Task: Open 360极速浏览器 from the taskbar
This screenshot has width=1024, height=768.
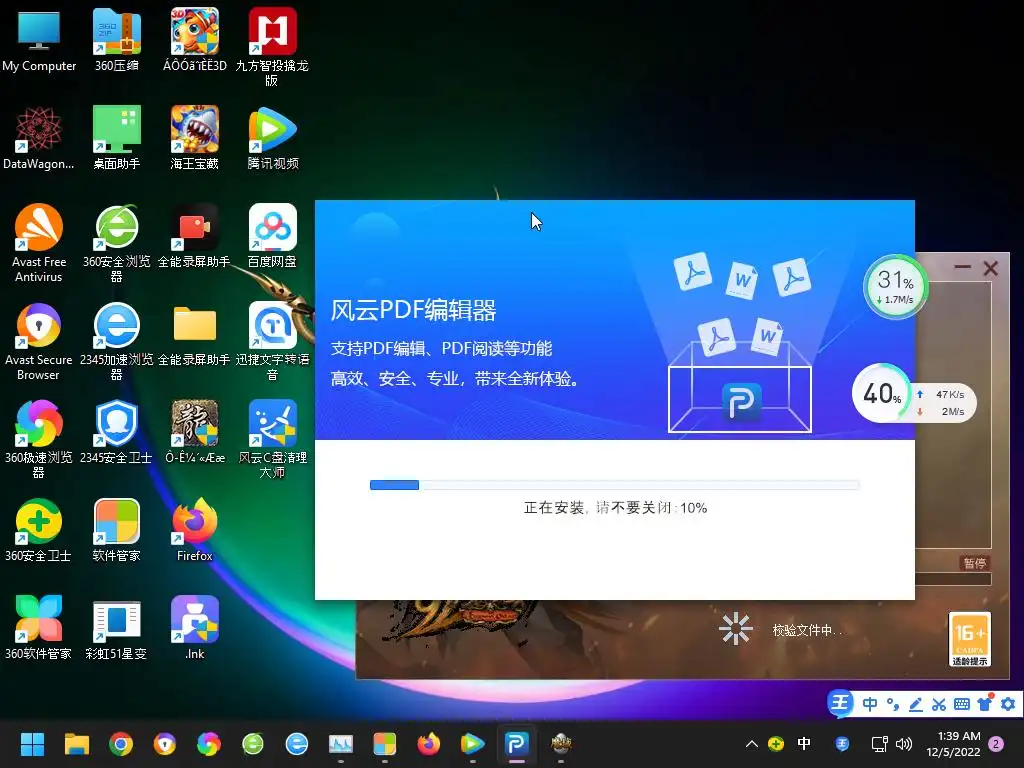Action: point(208,744)
